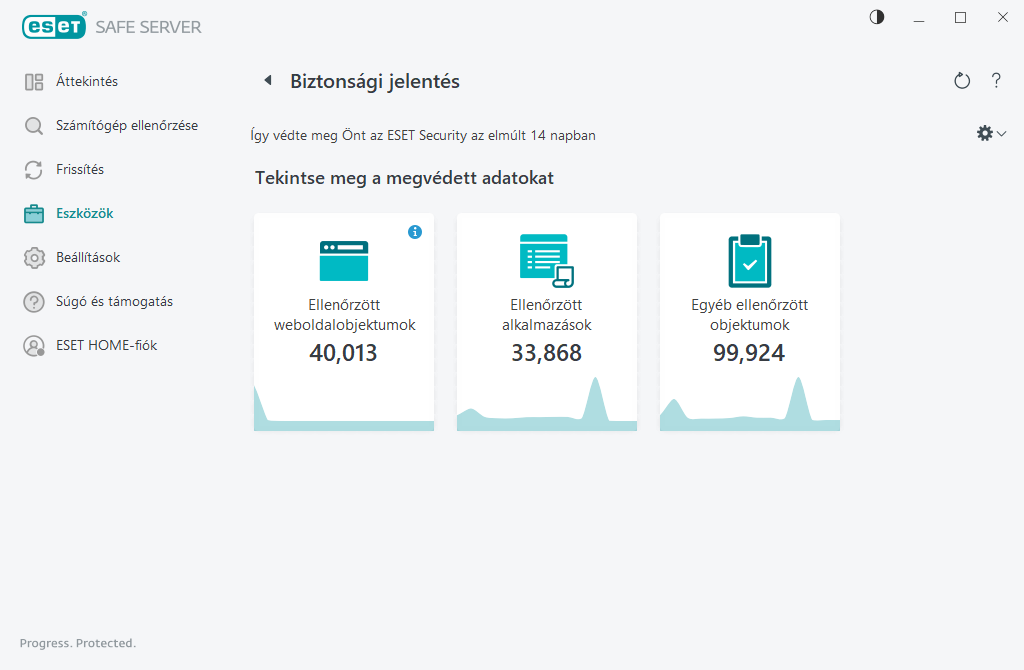The height and width of the screenshot is (670, 1024).
Task: Go back using the left arrow
Action: (x=268, y=80)
